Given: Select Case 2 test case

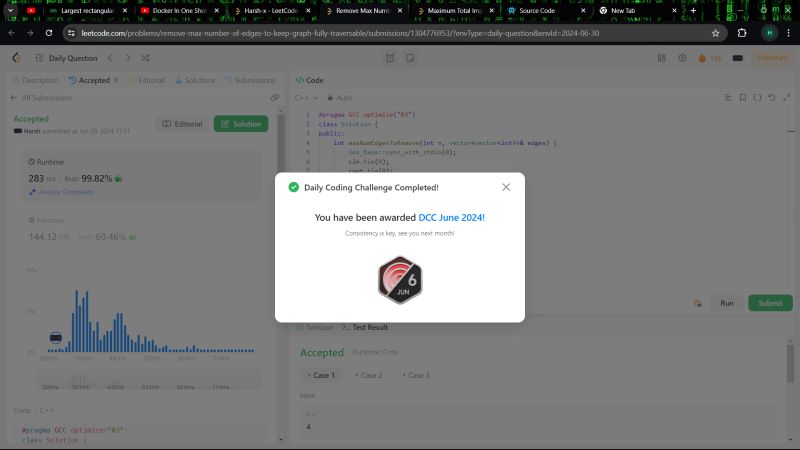Looking at the screenshot, I should coord(369,375).
